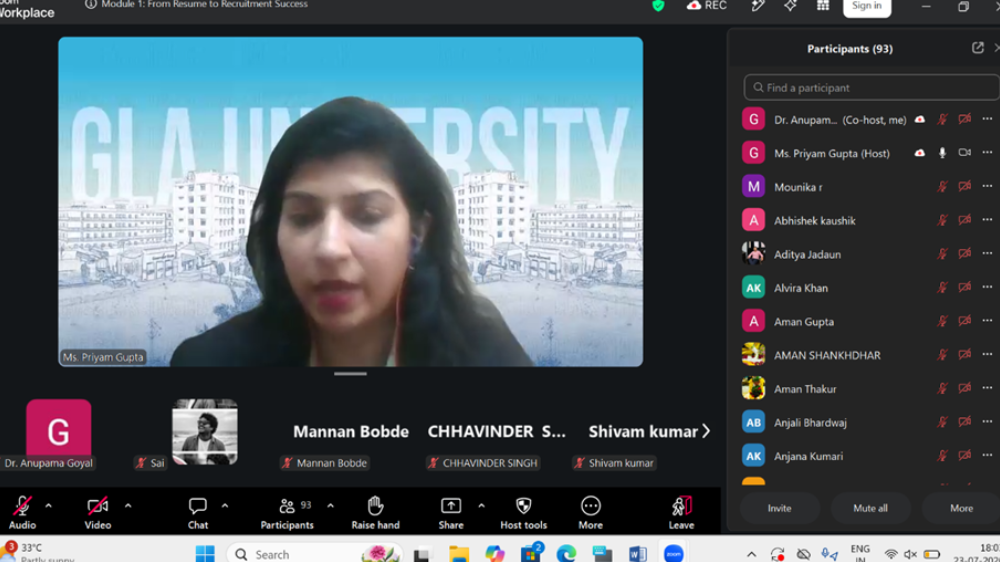Open Microsoft Word from taskbar
Image resolution: width=1000 pixels, height=562 pixels.
pos(637,554)
